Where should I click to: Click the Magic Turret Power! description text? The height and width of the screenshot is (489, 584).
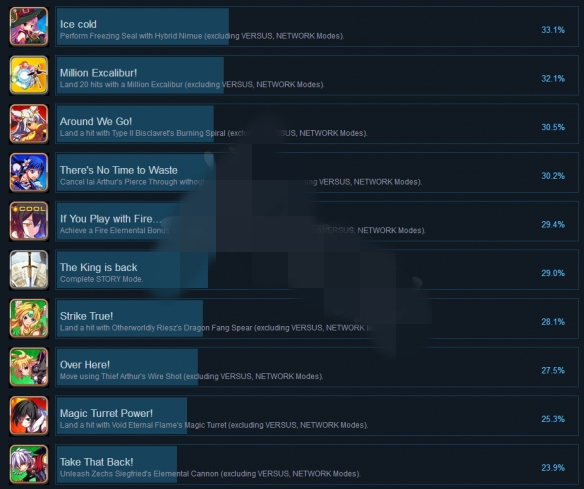pyautogui.click(x=214, y=425)
